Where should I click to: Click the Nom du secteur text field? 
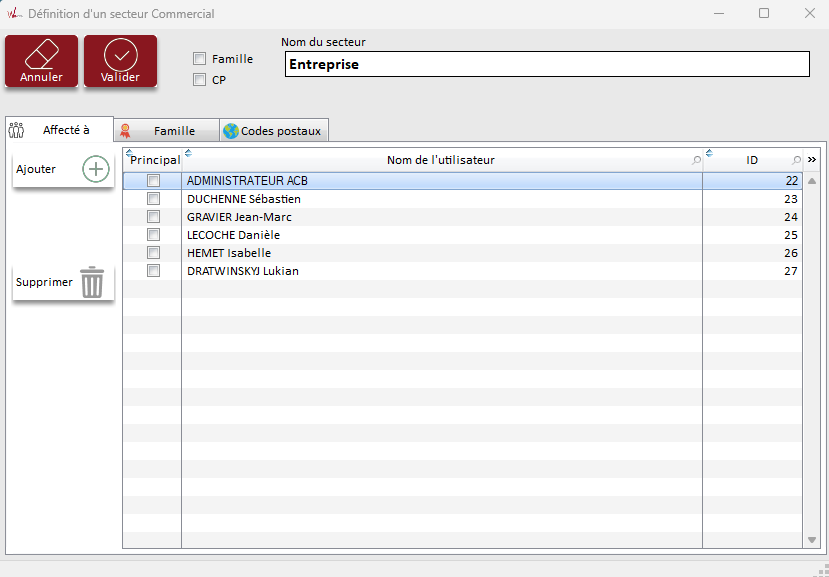546,64
